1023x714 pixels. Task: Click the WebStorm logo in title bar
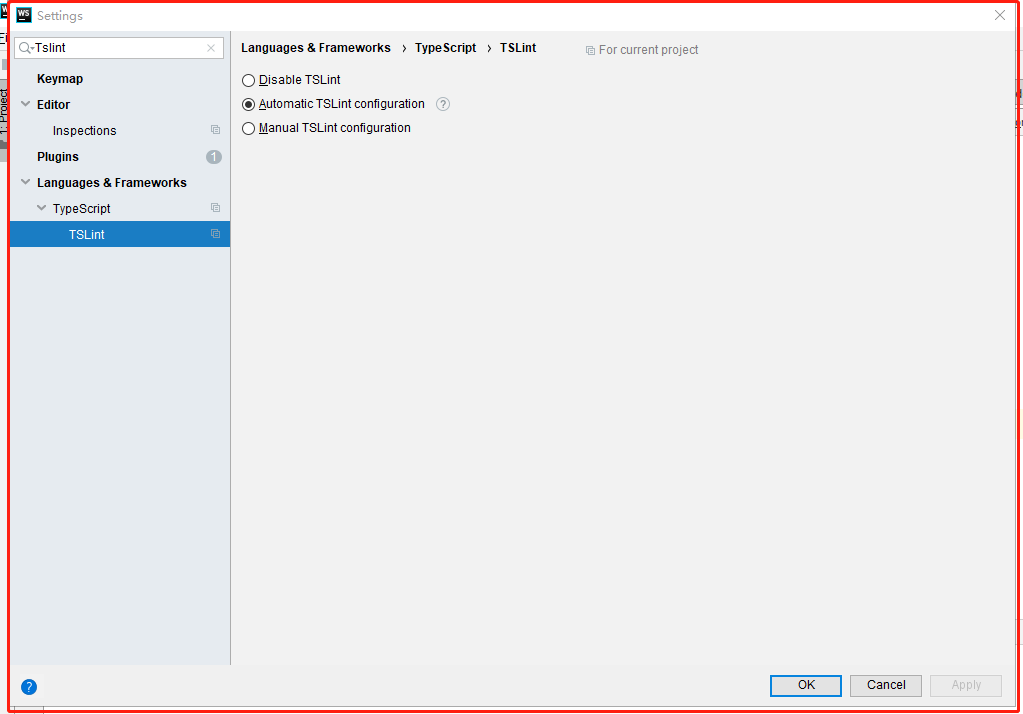point(23,14)
